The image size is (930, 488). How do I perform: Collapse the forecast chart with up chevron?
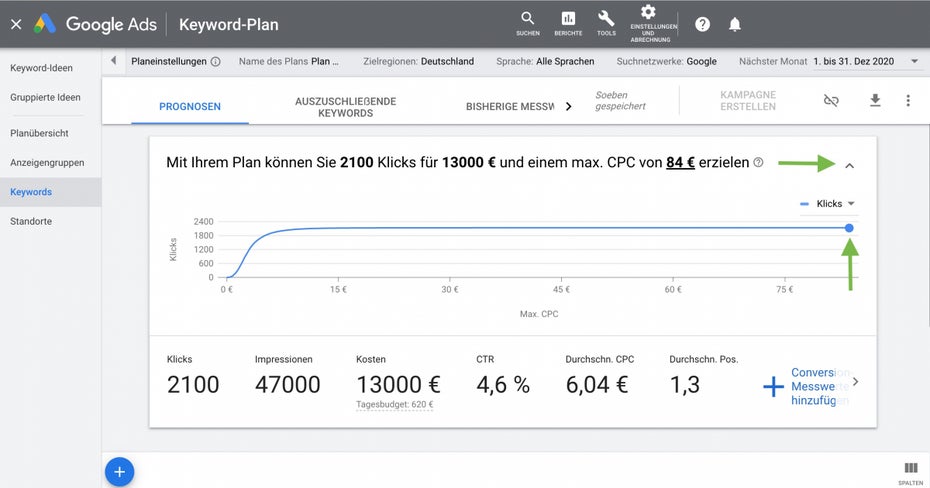coord(849,165)
